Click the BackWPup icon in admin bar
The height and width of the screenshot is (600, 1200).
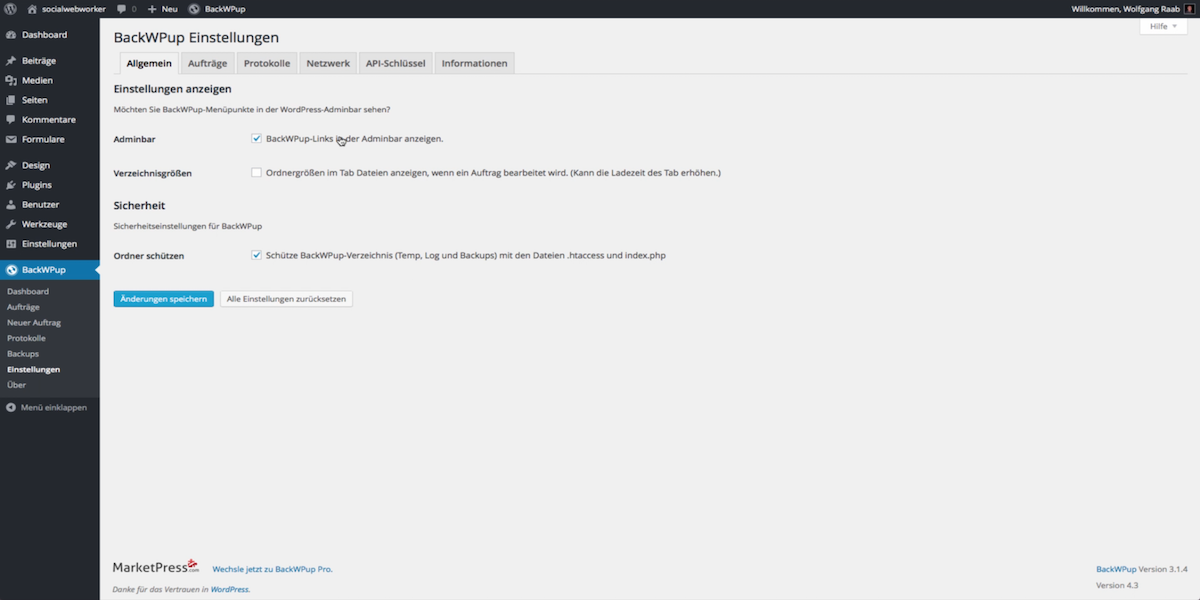coord(194,9)
